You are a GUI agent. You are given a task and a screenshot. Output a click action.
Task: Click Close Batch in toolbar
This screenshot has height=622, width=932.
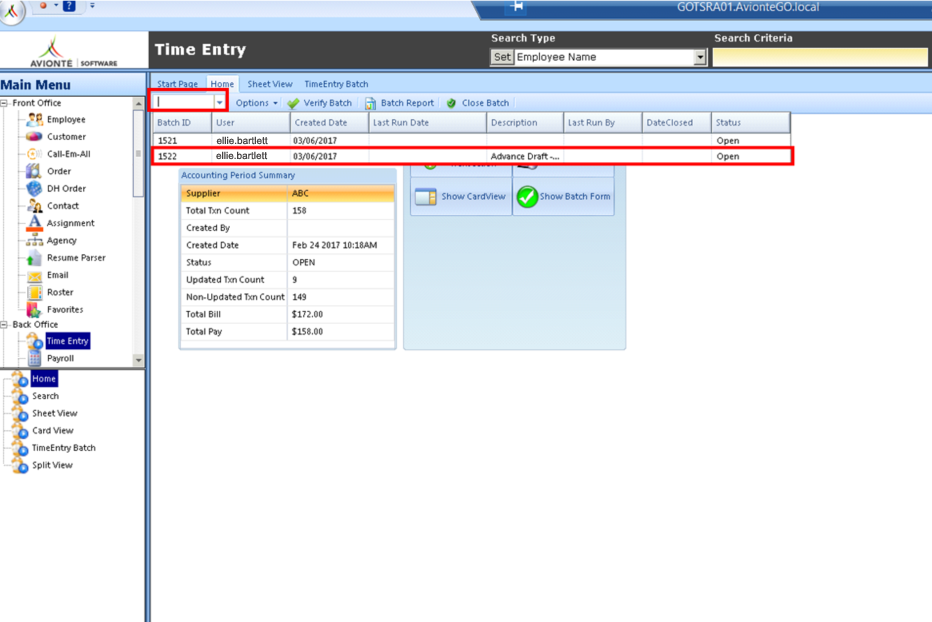(478, 103)
